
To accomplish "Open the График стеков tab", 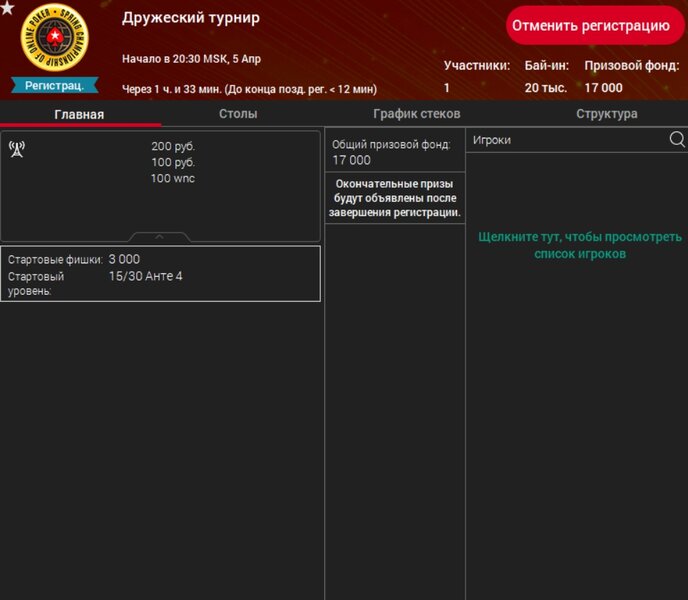I will (416, 114).
